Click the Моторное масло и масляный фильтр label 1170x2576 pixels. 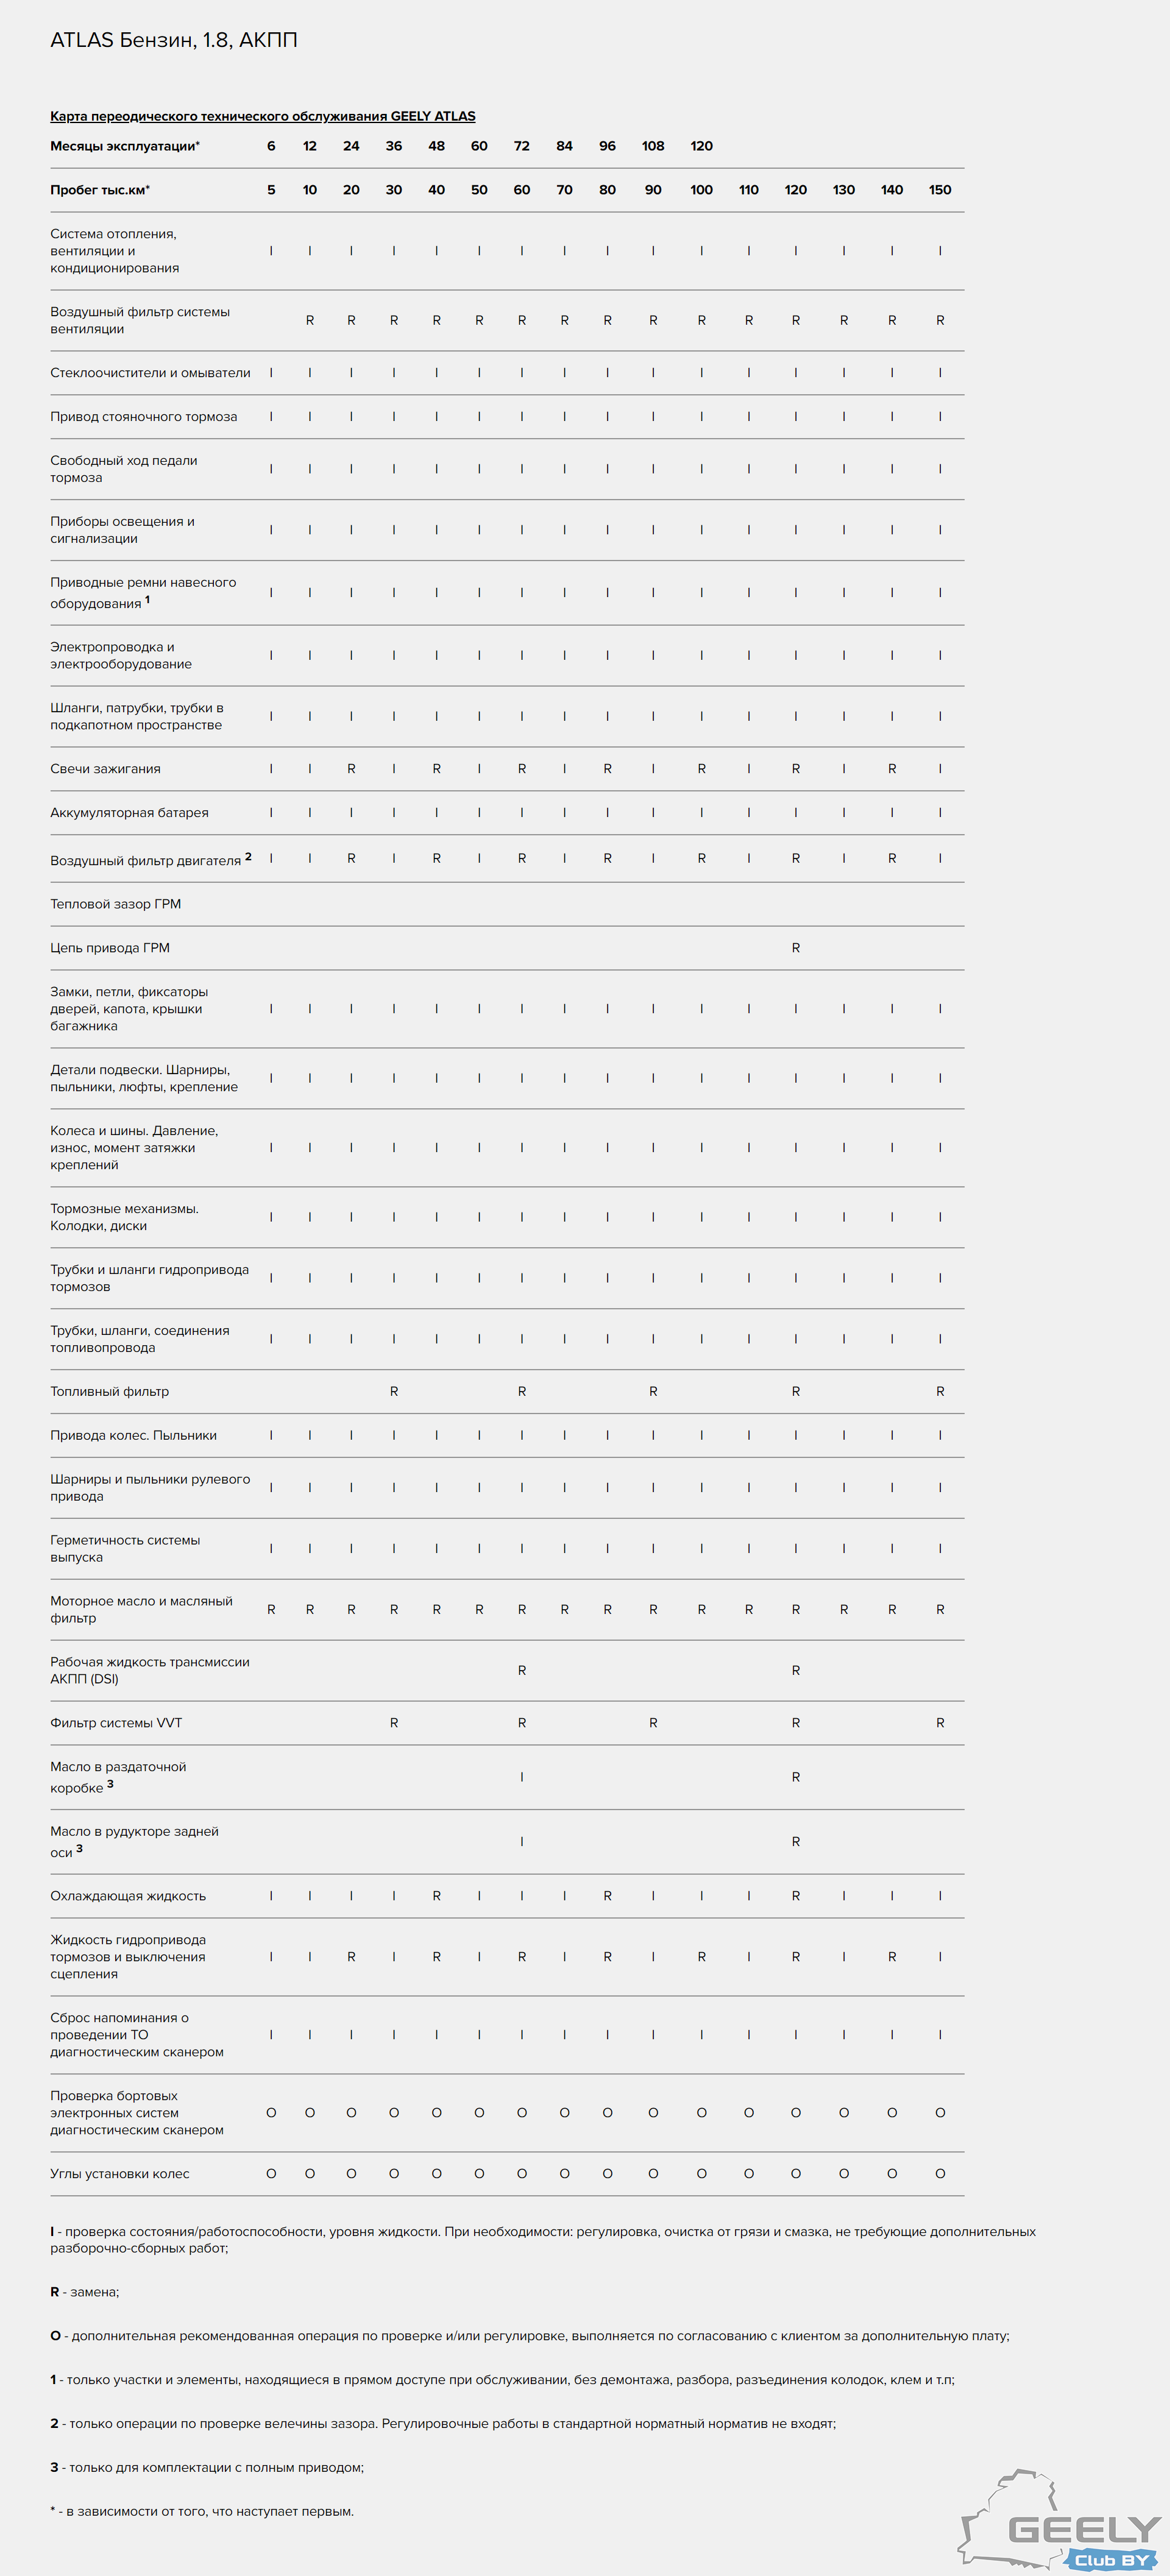coord(141,1610)
